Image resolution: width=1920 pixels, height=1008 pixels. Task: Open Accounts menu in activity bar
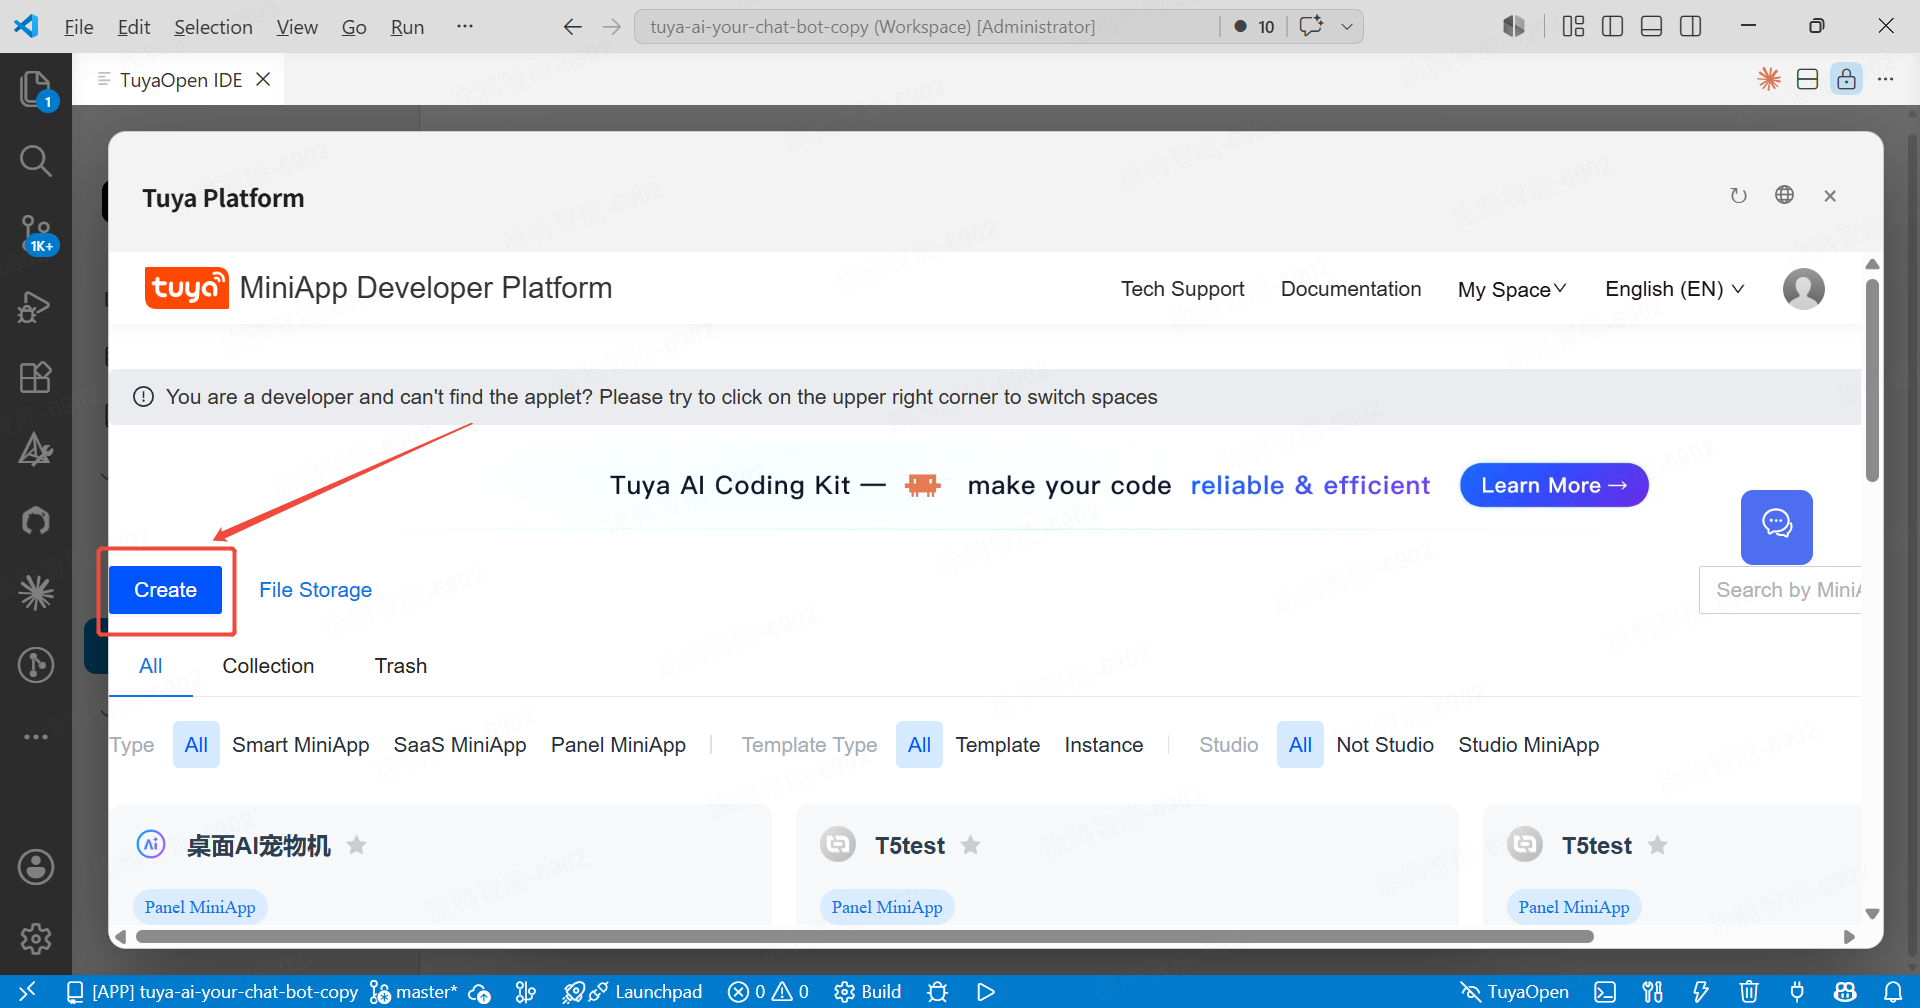click(36, 867)
